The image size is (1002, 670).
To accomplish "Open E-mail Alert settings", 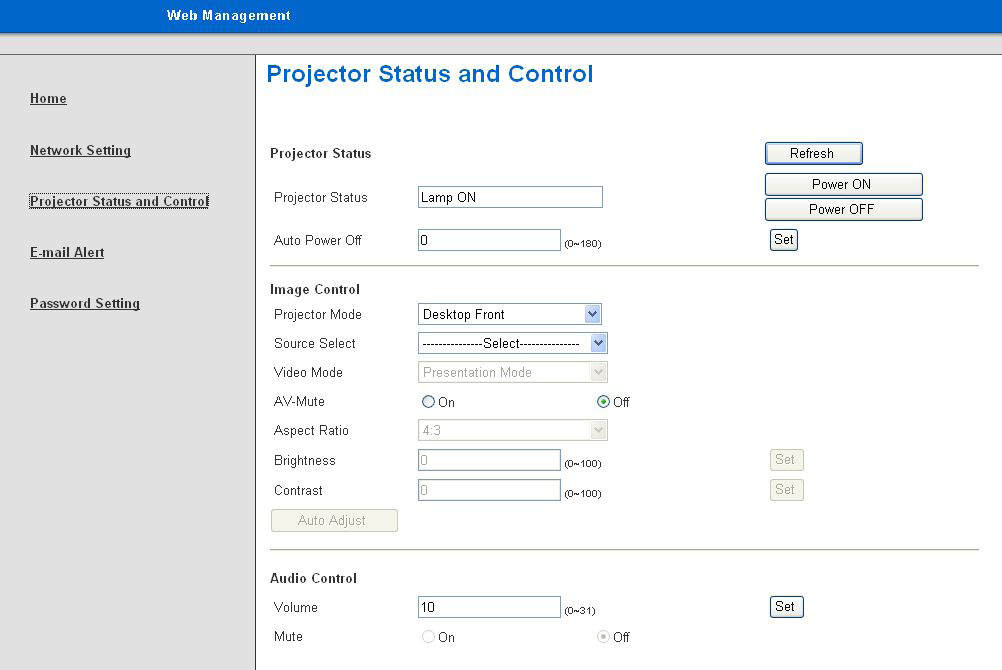I will pyautogui.click(x=67, y=253).
